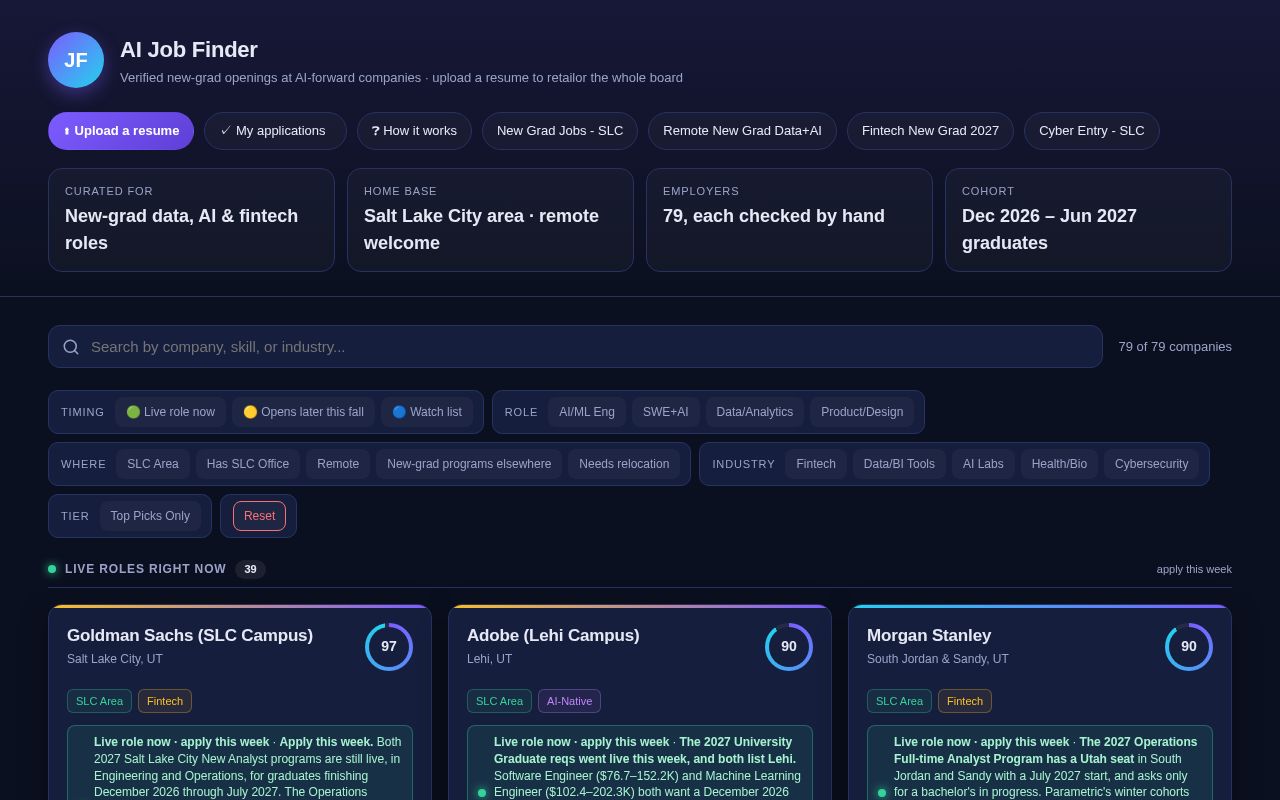Toggle AI Labs industry filter

[x=983, y=464]
